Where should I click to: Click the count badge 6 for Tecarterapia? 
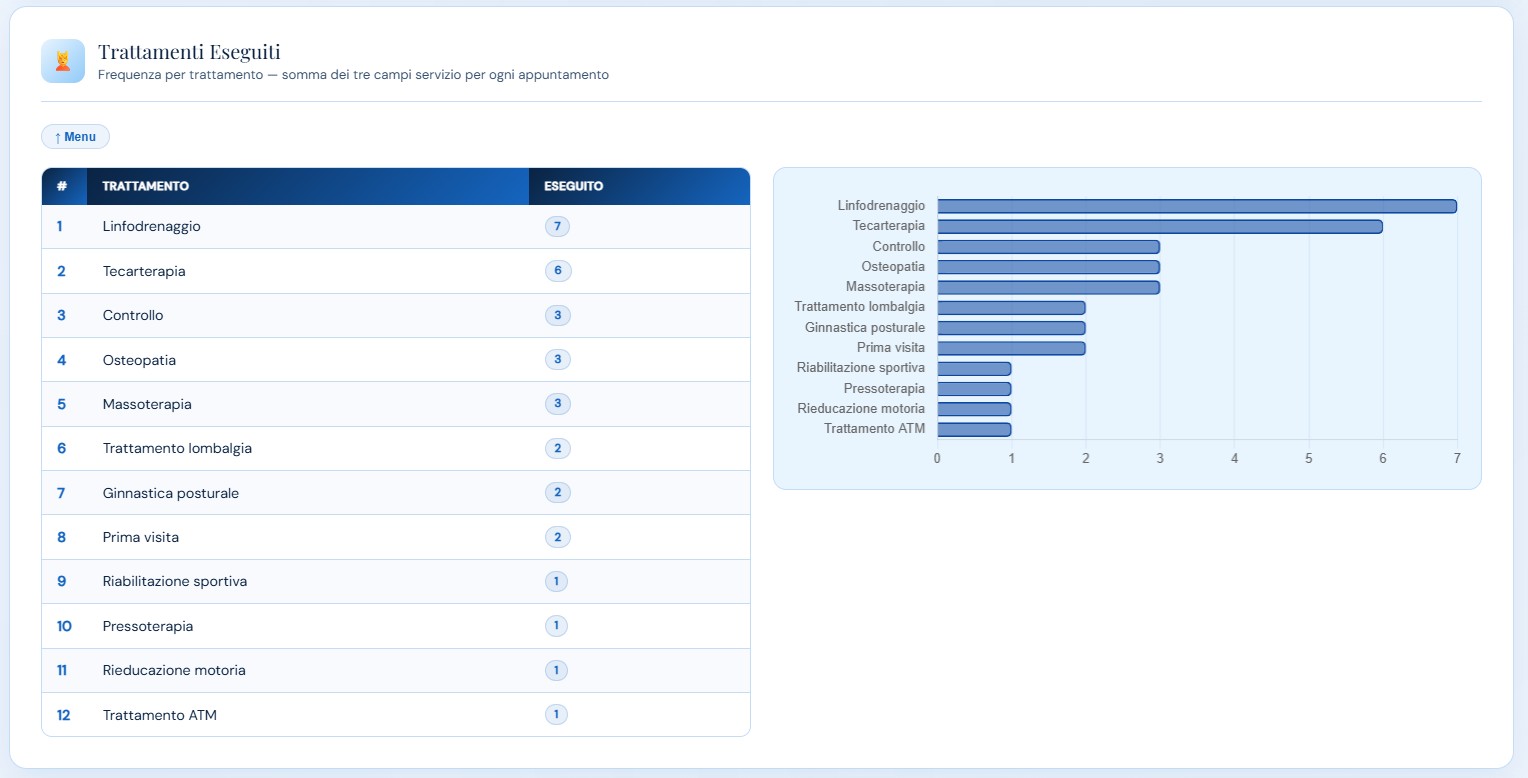(558, 271)
